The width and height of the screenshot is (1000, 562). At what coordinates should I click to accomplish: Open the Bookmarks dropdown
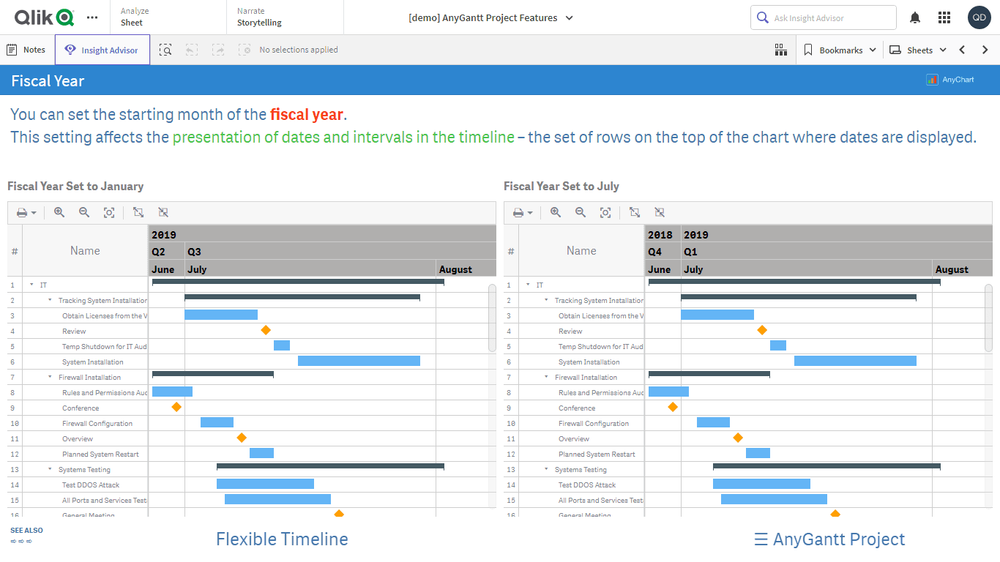[x=840, y=50]
